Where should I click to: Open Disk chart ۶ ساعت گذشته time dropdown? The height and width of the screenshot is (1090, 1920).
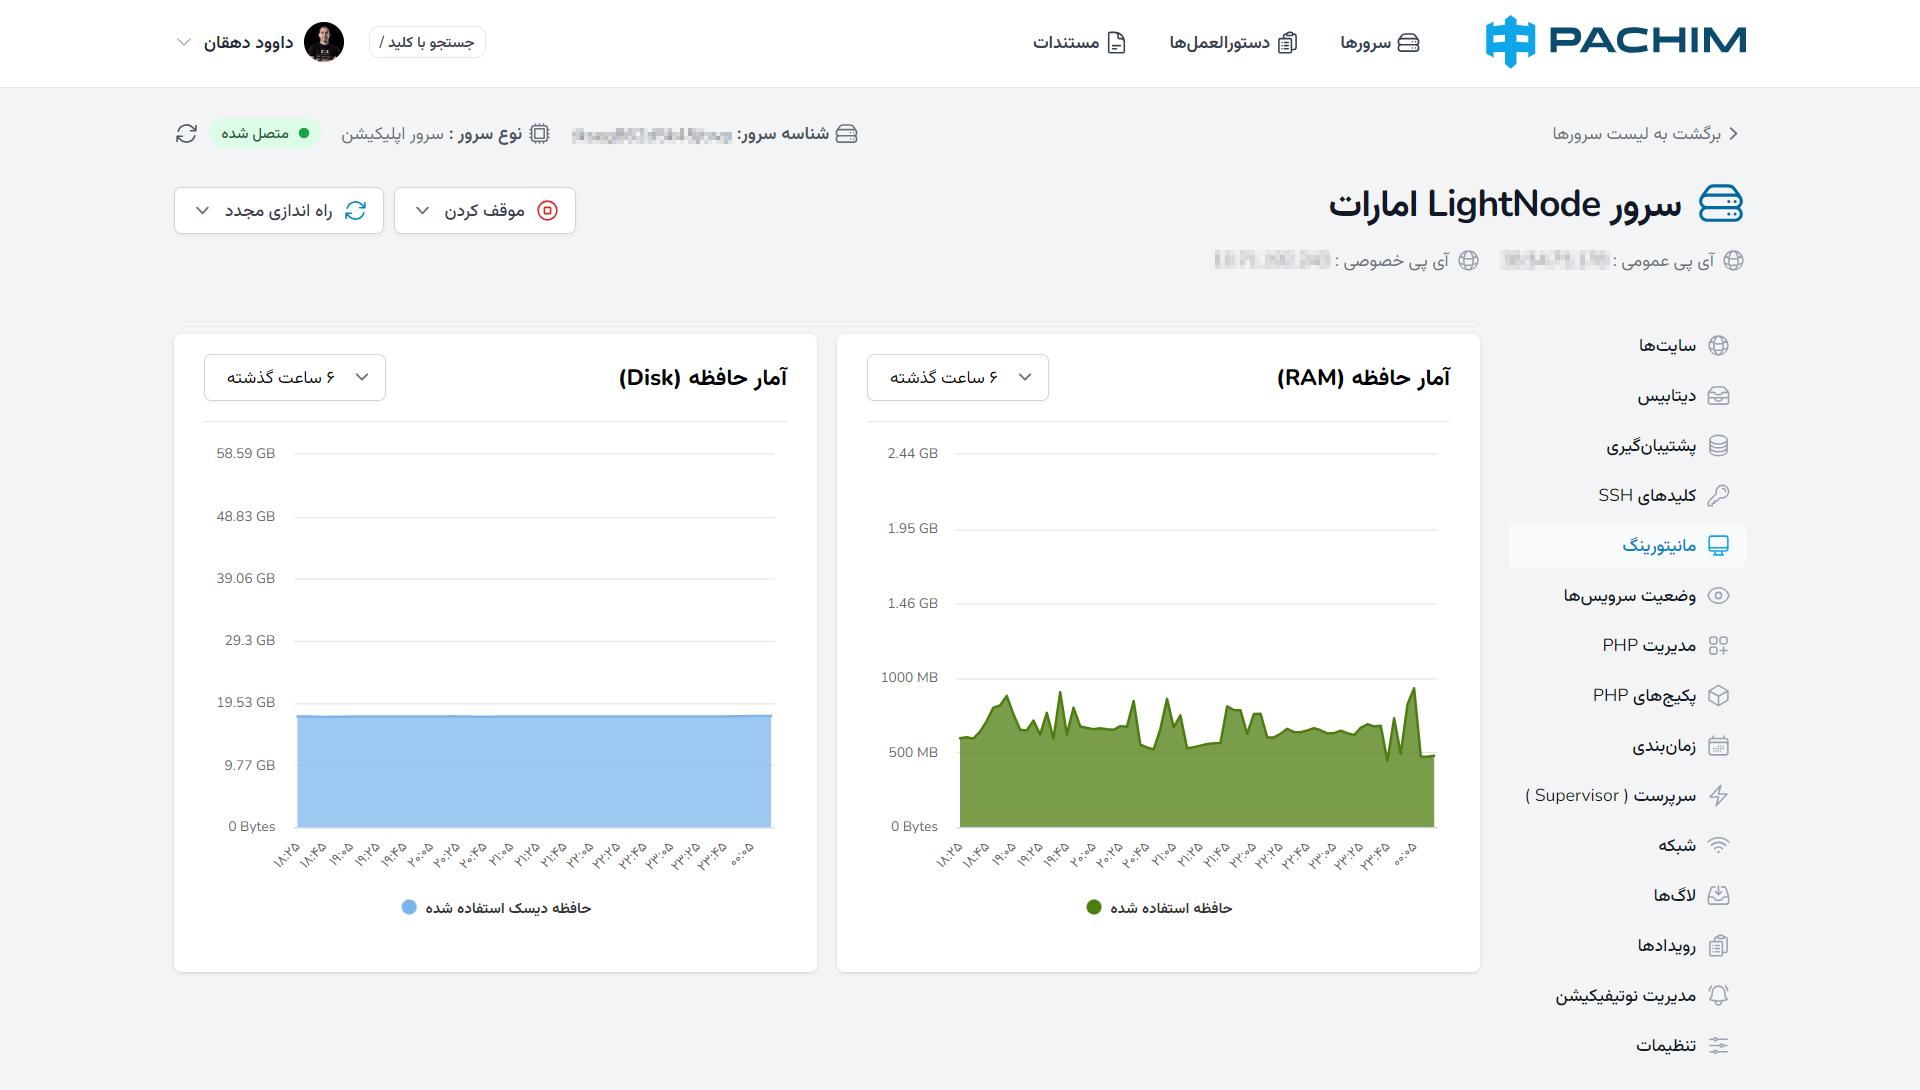click(294, 377)
